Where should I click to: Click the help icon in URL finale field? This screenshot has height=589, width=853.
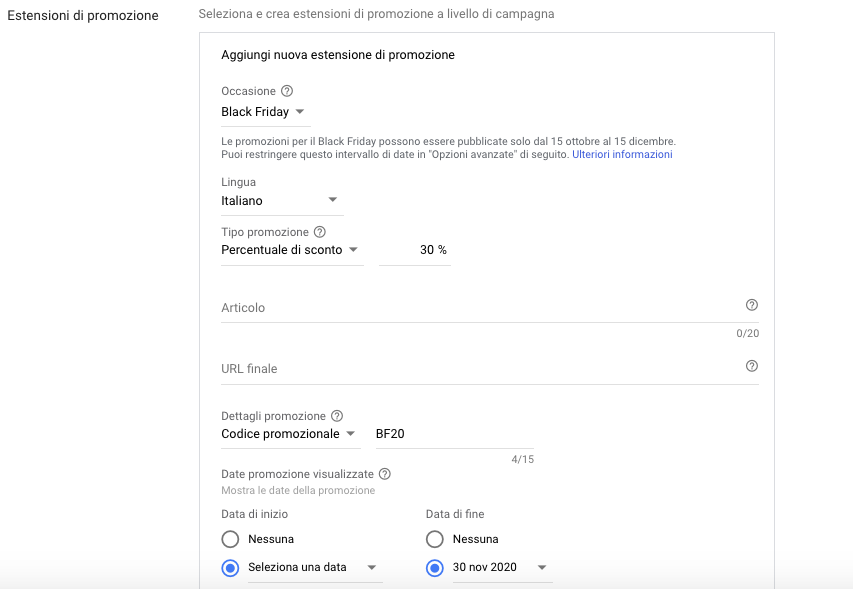click(751, 366)
